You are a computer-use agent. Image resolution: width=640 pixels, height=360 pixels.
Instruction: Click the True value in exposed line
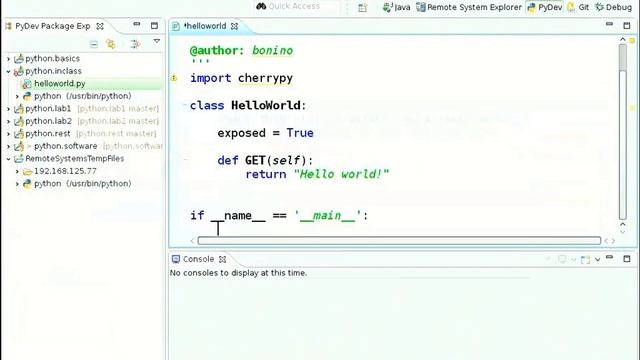[x=300, y=133]
